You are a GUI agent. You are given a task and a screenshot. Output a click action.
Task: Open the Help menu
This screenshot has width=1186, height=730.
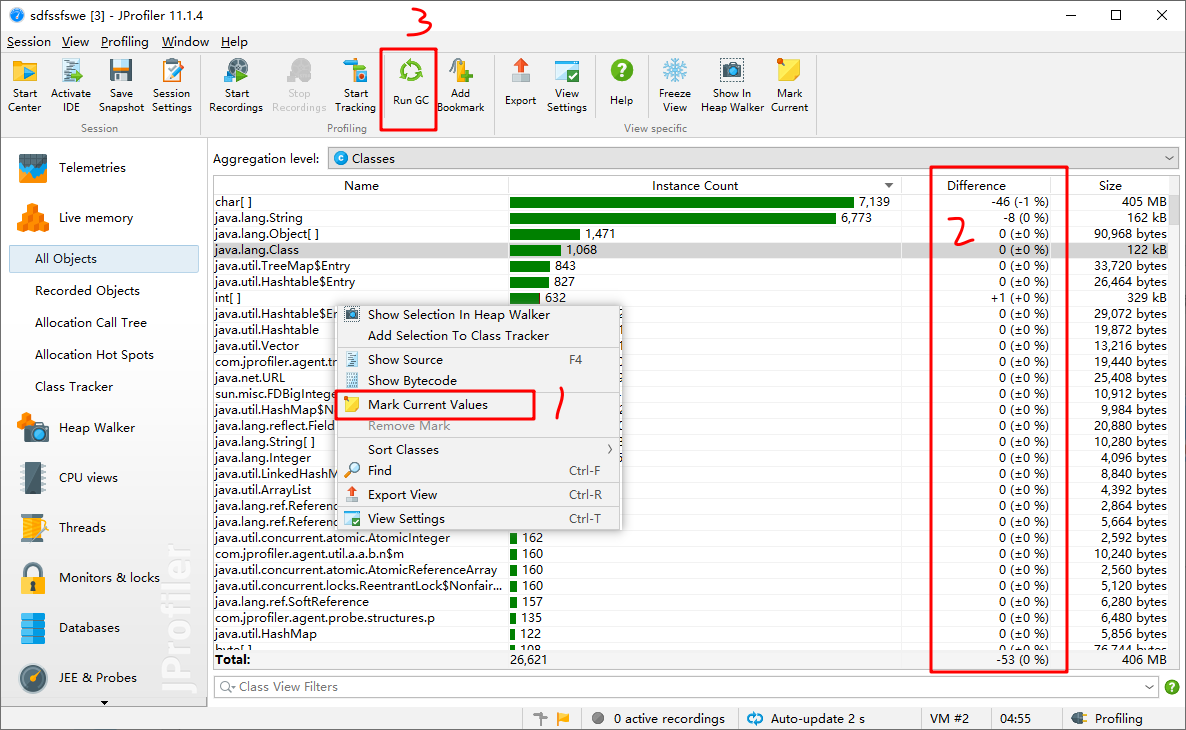[x=234, y=42]
